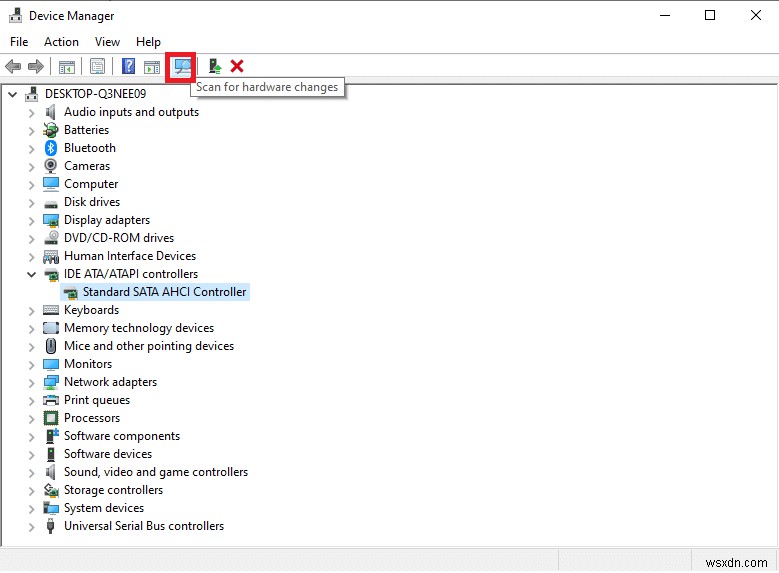Viewport: 779px width, 573px height.
Task: Open the File menu
Action: coord(19,42)
